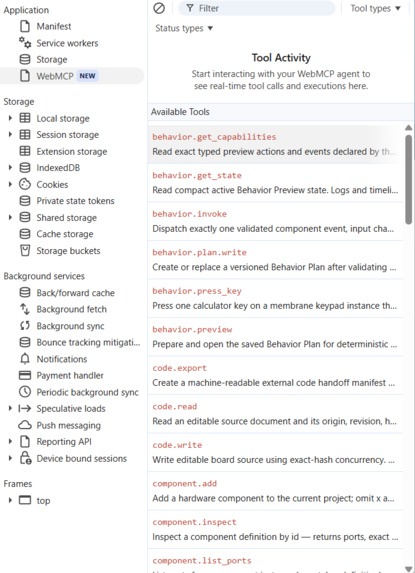Select the code.write tool
415x573 pixels.
point(276,452)
